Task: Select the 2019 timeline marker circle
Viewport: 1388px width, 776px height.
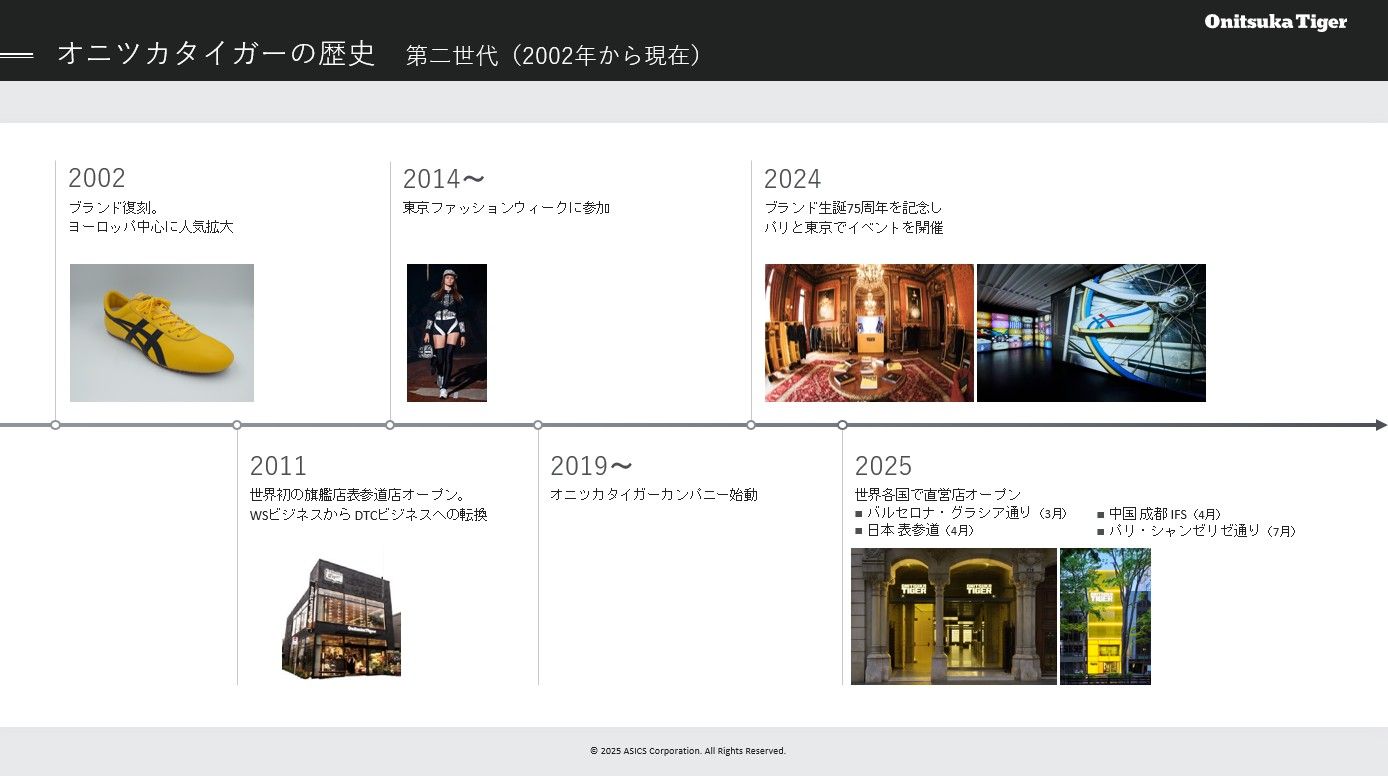Action: tap(538, 425)
